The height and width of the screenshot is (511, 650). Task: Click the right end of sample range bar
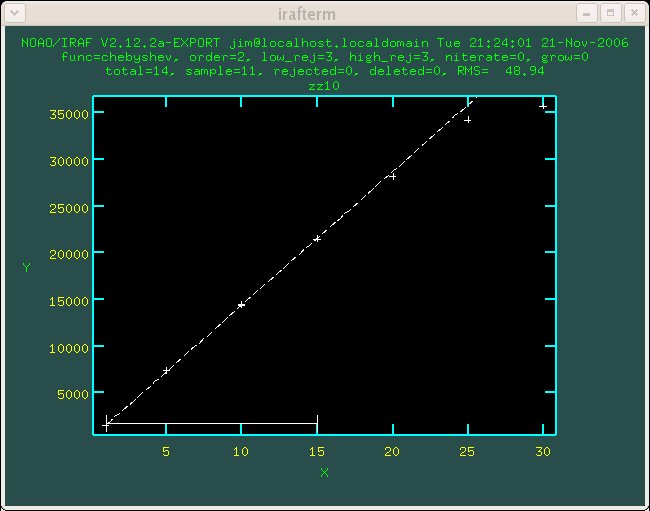(x=317, y=424)
